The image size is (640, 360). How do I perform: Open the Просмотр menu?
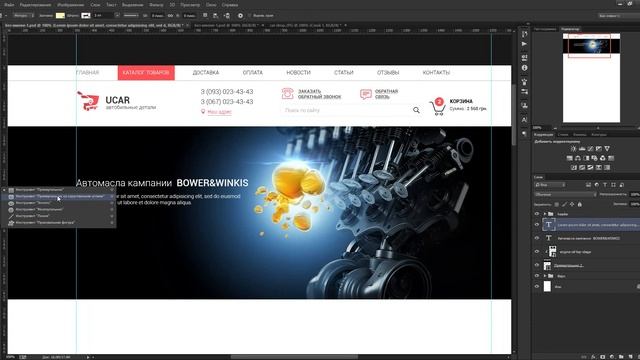[x=190, y=5]
